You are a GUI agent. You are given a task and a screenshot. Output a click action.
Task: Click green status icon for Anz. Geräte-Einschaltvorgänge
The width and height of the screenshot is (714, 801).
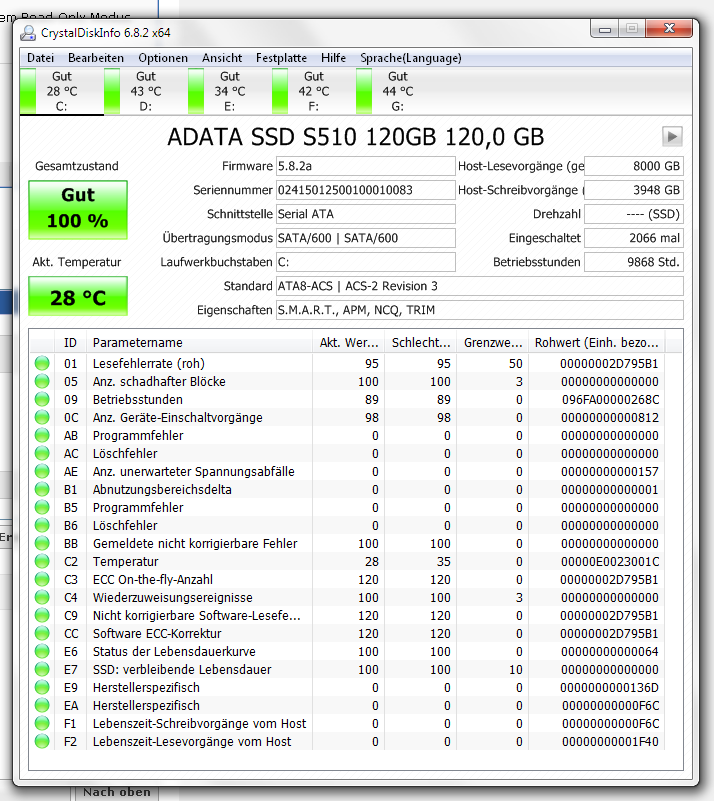point(42,417)
